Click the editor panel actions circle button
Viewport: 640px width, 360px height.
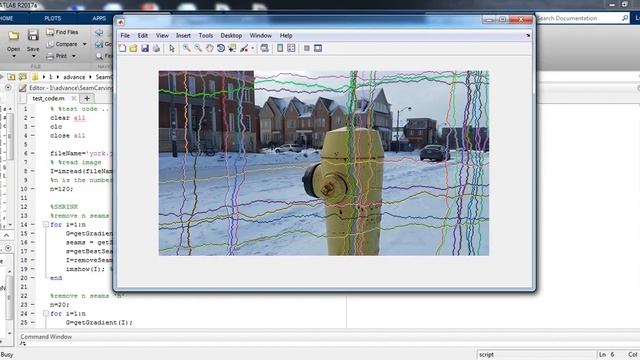tap(8, 87)
